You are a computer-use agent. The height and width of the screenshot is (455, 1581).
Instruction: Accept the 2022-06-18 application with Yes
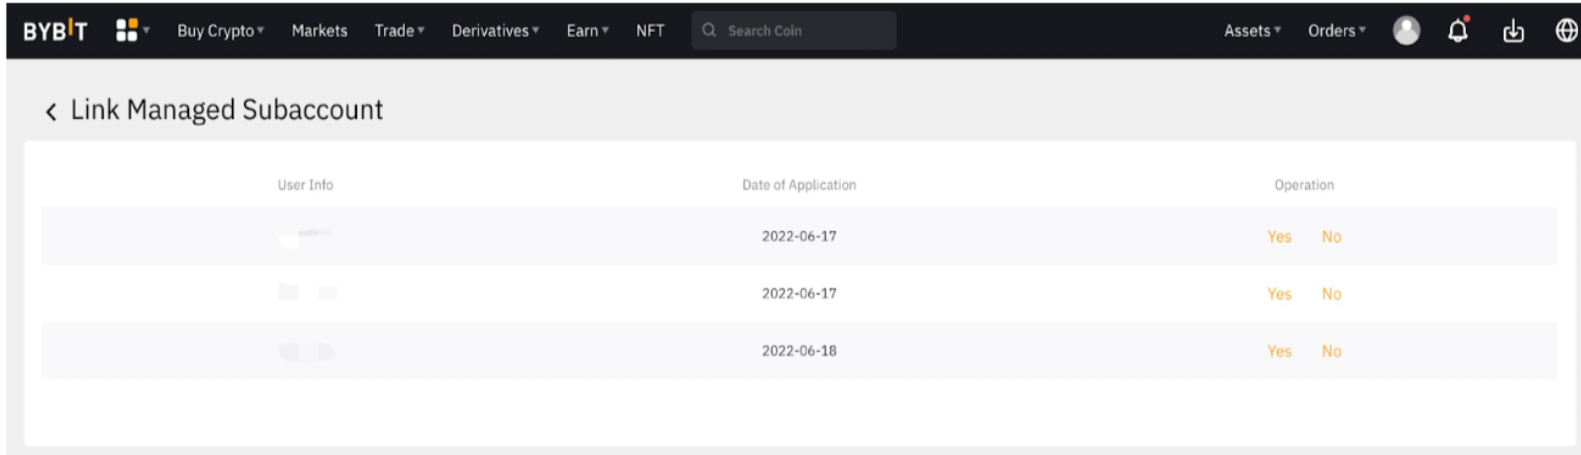(1279, 351)
